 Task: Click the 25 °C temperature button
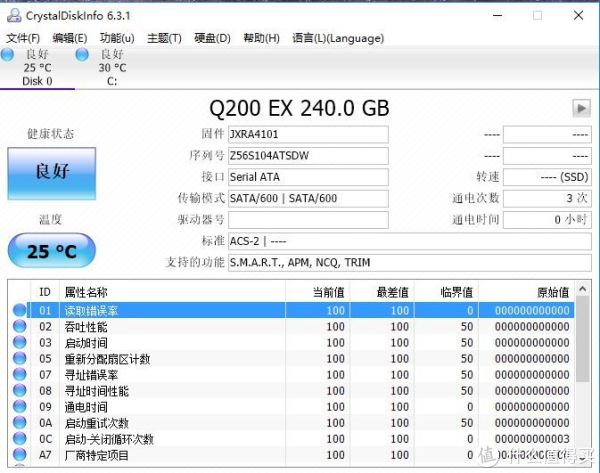point(51,251)
